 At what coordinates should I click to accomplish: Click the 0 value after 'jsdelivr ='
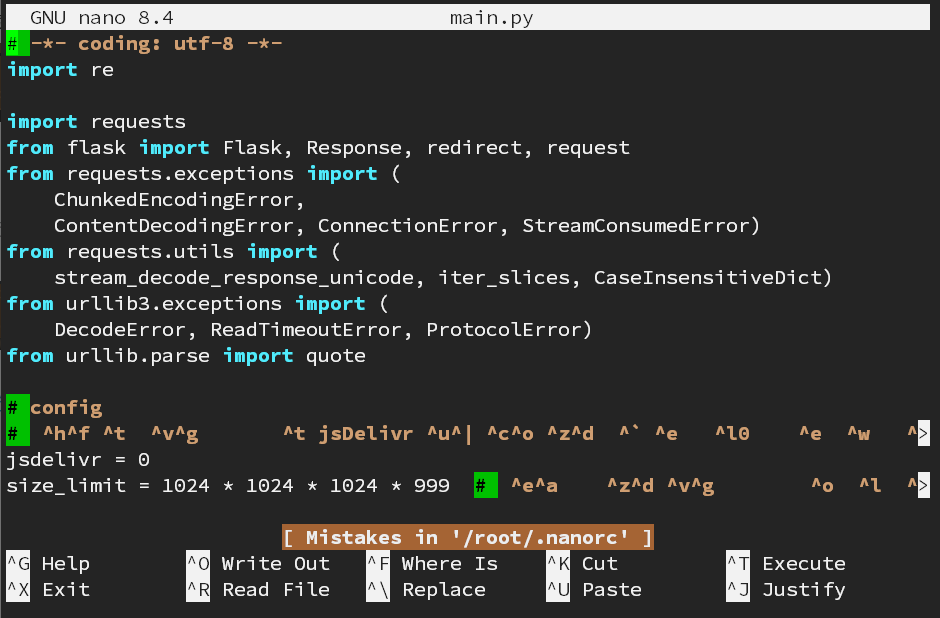(144, 460)
